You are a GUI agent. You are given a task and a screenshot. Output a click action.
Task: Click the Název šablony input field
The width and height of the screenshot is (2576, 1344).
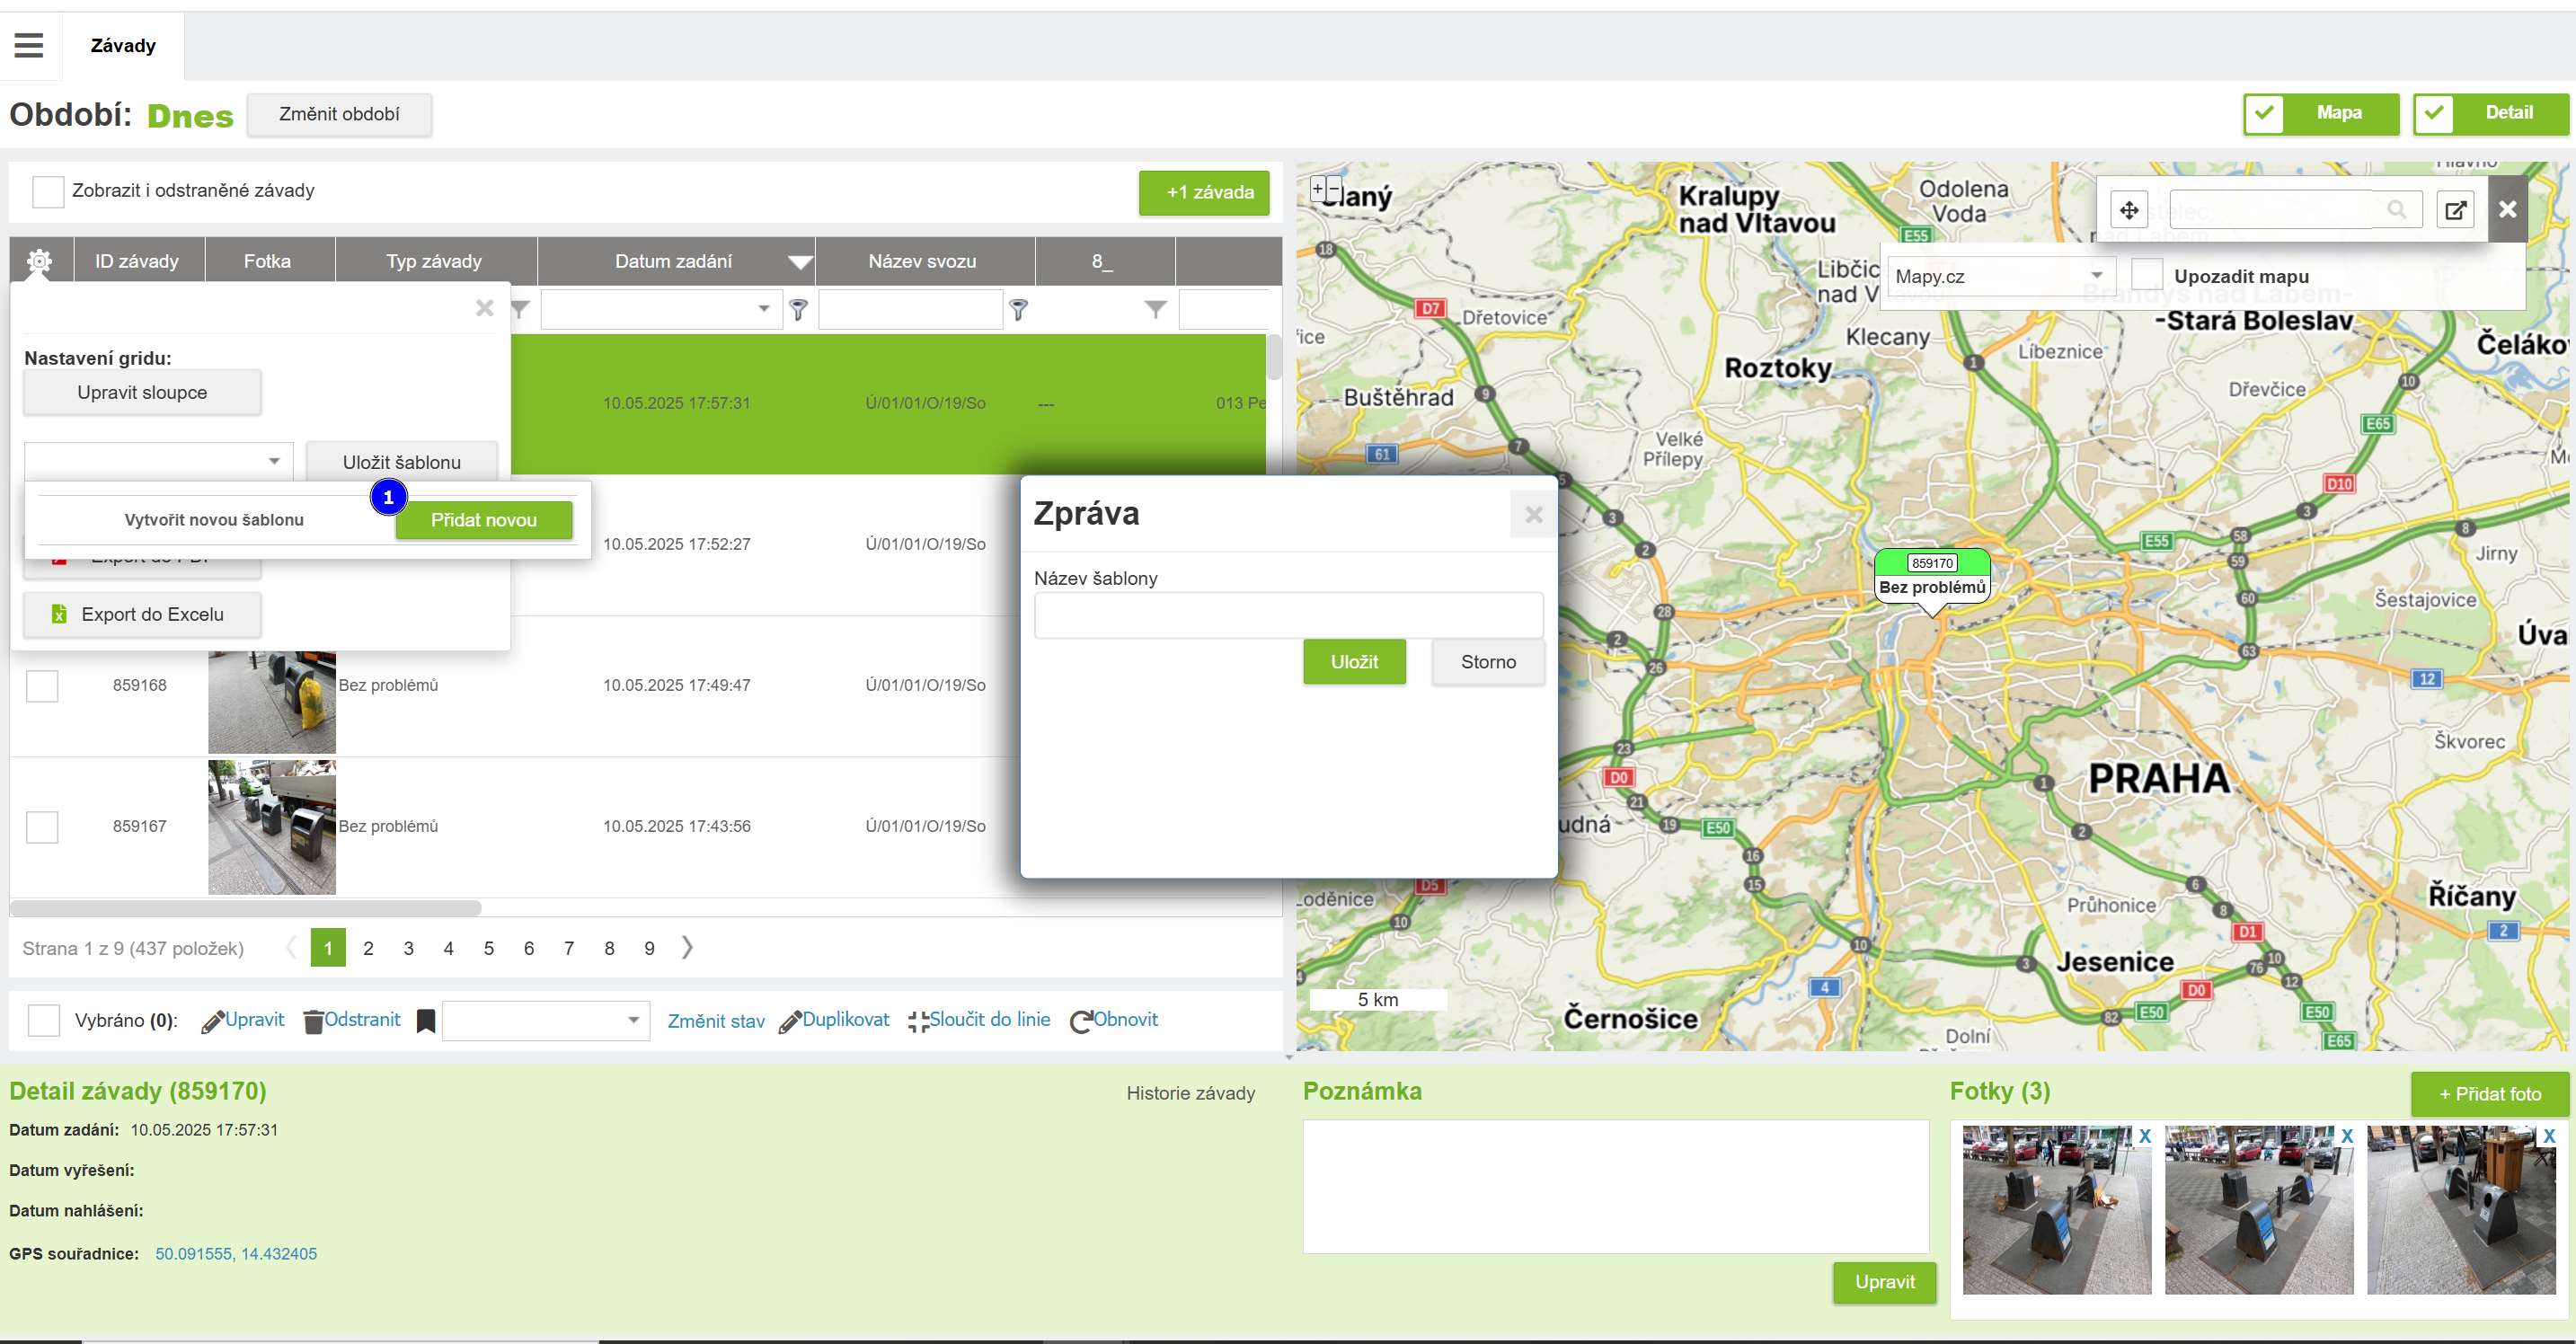point(1288,615)
